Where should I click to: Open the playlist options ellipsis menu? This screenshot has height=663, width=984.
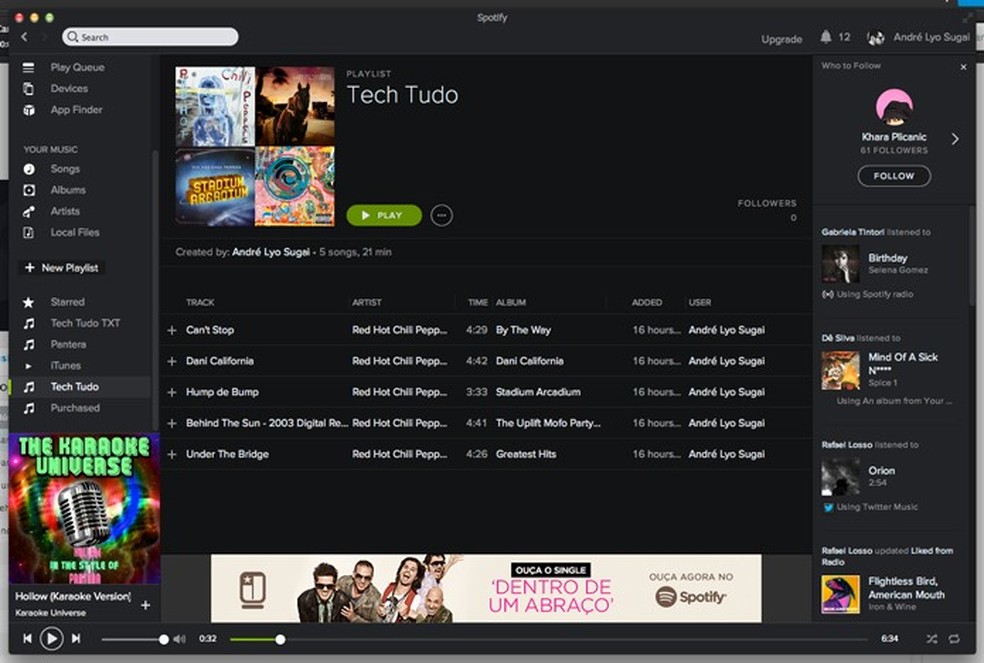tap(441, 215)
